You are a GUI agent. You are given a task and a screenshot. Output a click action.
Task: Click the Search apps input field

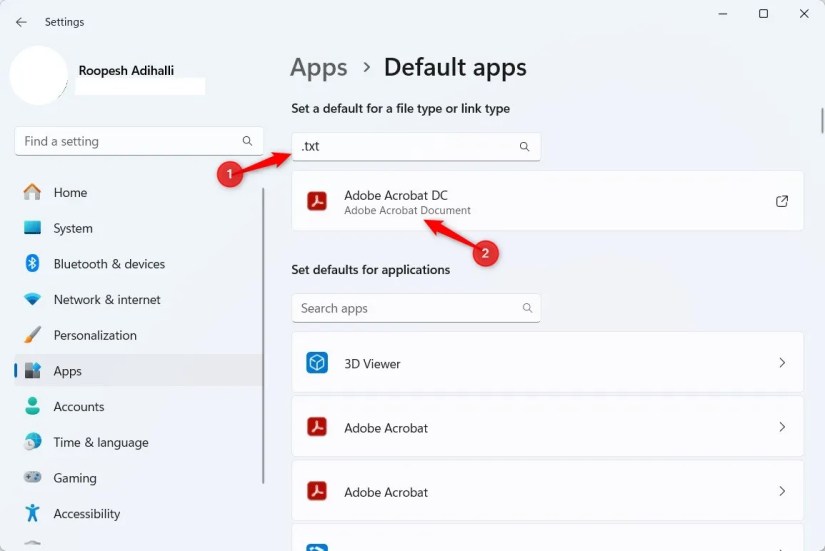416,308
